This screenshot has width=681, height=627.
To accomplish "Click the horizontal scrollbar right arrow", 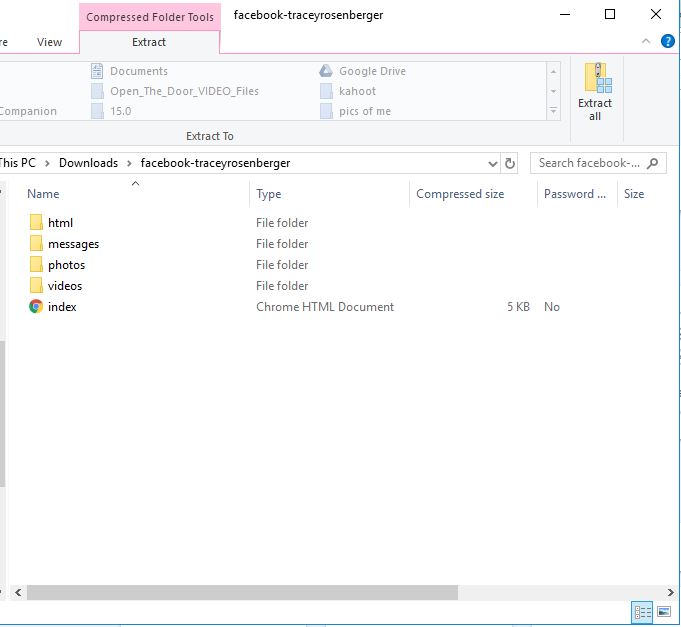I will (670, 592).
